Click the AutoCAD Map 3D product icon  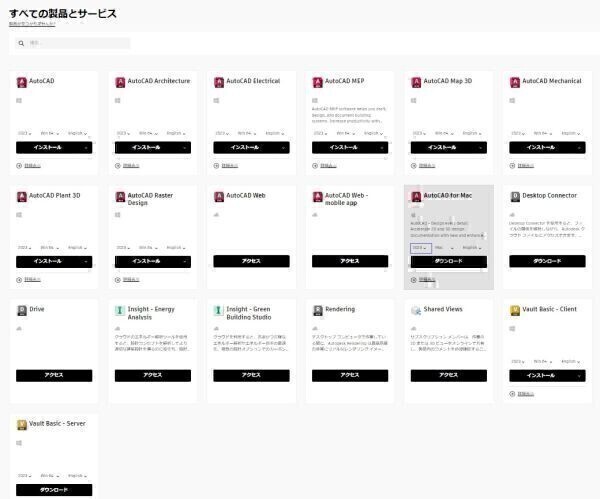[416, 82]
